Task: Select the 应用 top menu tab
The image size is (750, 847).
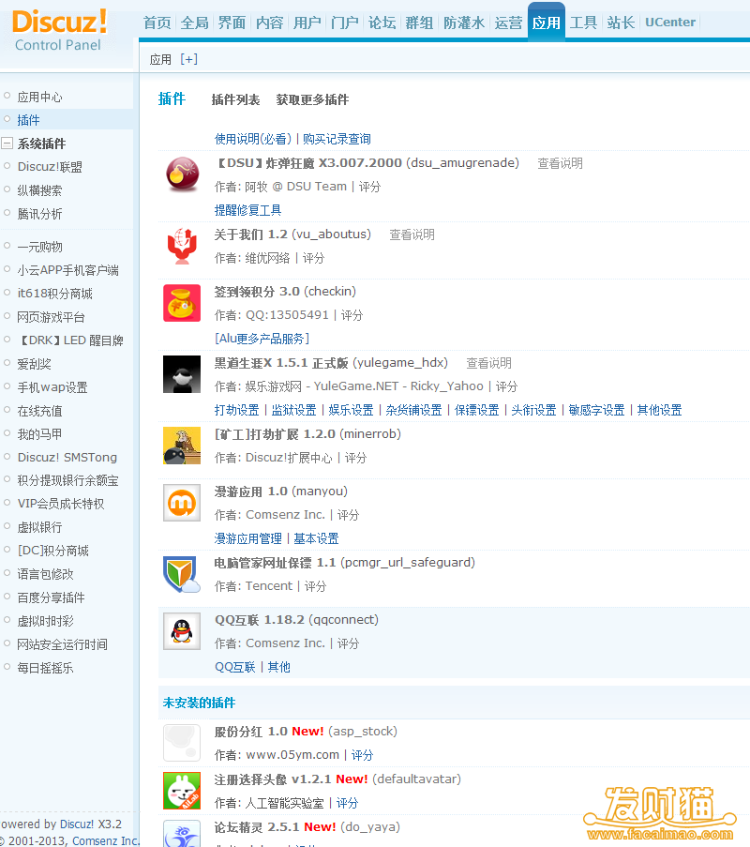Action: [x=546, y=23]
